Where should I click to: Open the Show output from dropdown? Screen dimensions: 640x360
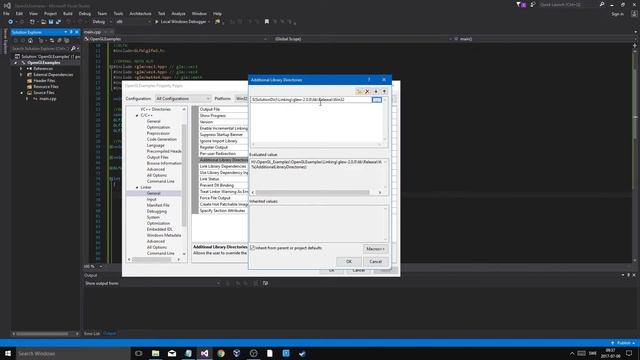170,283
